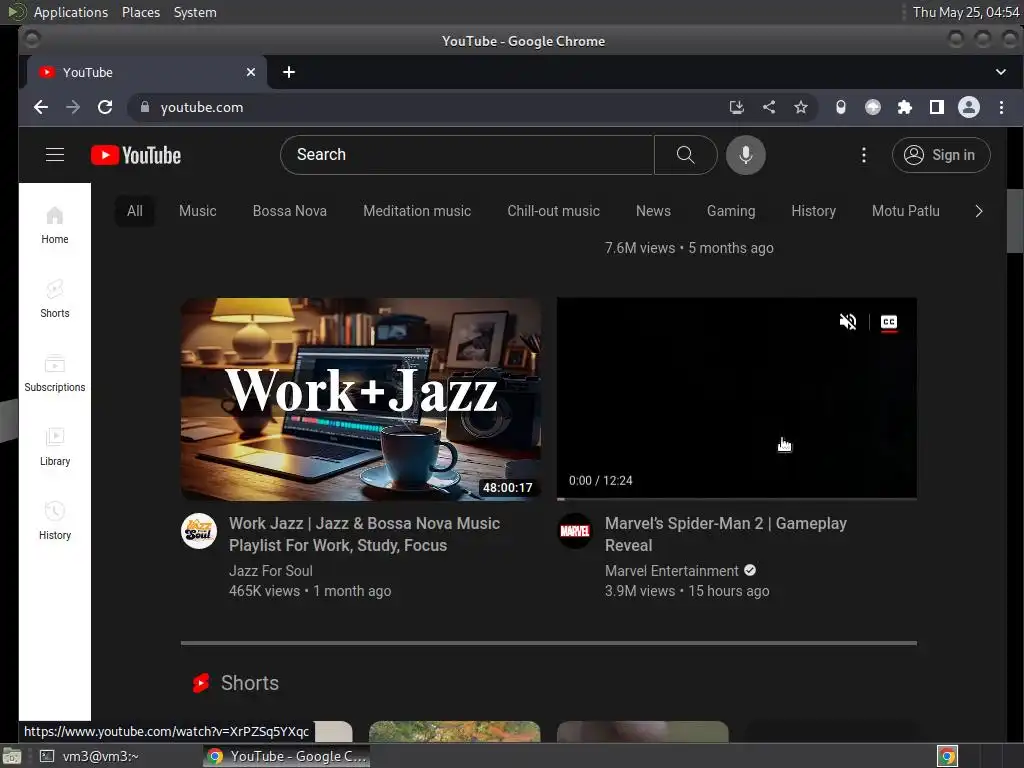
Task: Open the Applications menu
Action: (71, 12)
